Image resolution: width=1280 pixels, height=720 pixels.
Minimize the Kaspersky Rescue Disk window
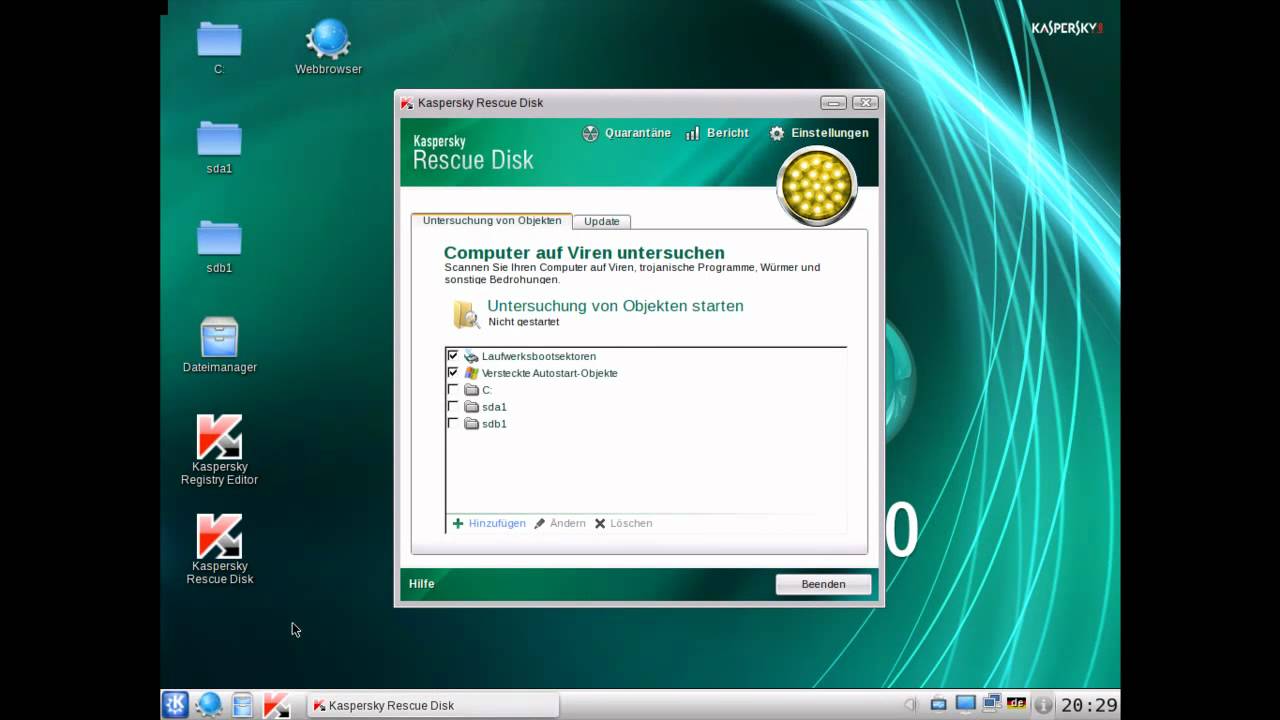(833, 103)
